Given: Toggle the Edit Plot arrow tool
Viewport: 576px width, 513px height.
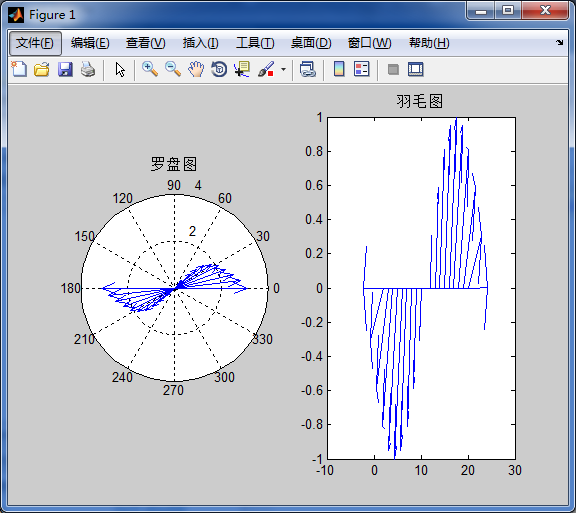Looking at the screenshot, I should 120,69.
